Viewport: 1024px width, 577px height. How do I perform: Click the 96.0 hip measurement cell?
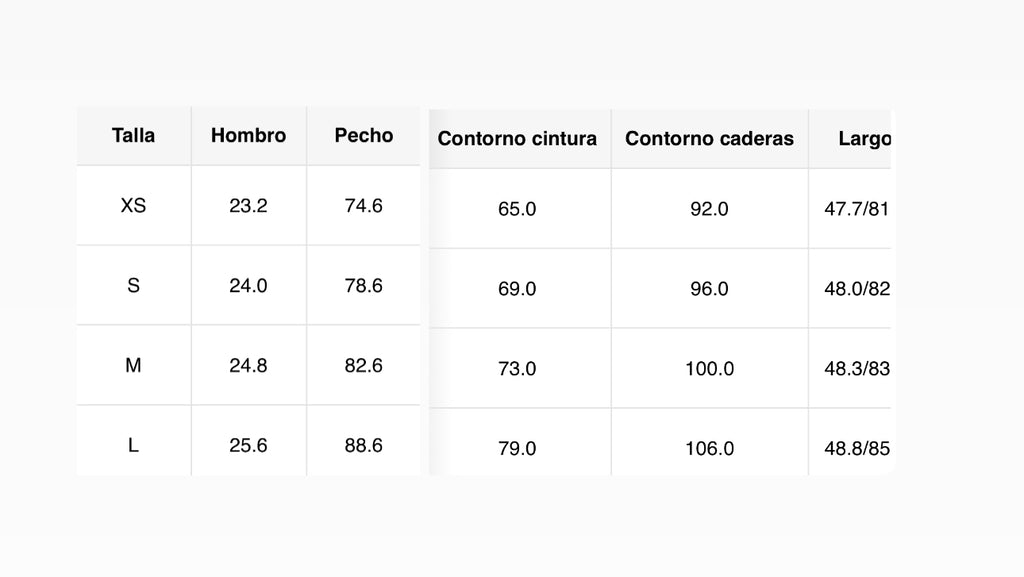[709, 289]
